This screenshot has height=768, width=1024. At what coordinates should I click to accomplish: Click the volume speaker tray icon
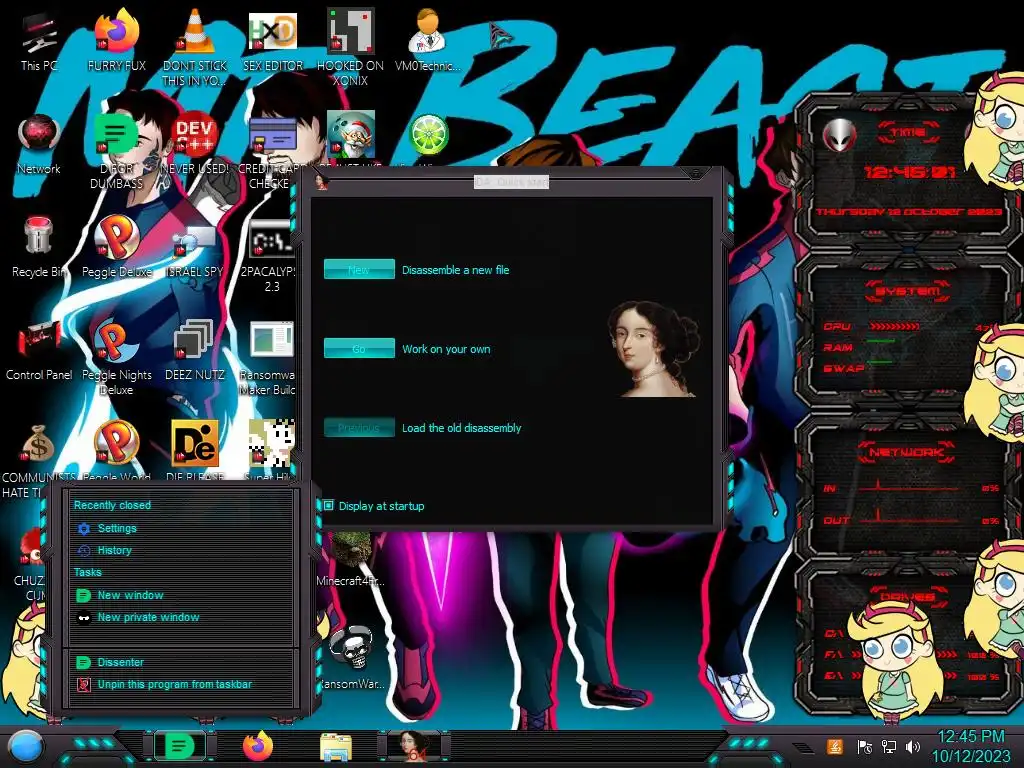pos(913,747)
